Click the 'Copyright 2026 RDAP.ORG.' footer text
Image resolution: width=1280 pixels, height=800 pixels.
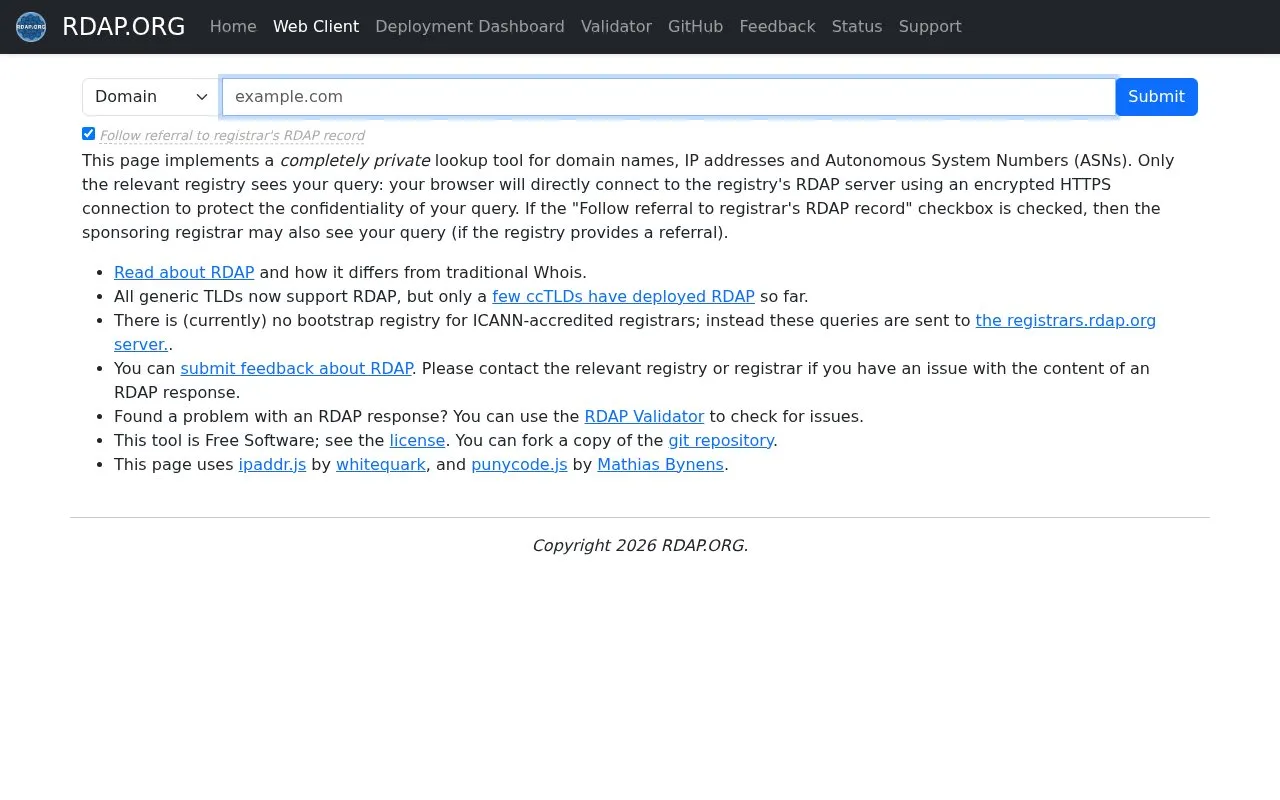(x=640, y=545)
